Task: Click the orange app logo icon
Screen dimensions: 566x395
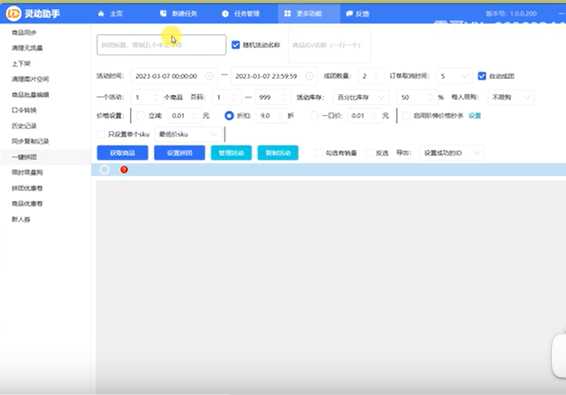Action: click(x=13, y=13)
